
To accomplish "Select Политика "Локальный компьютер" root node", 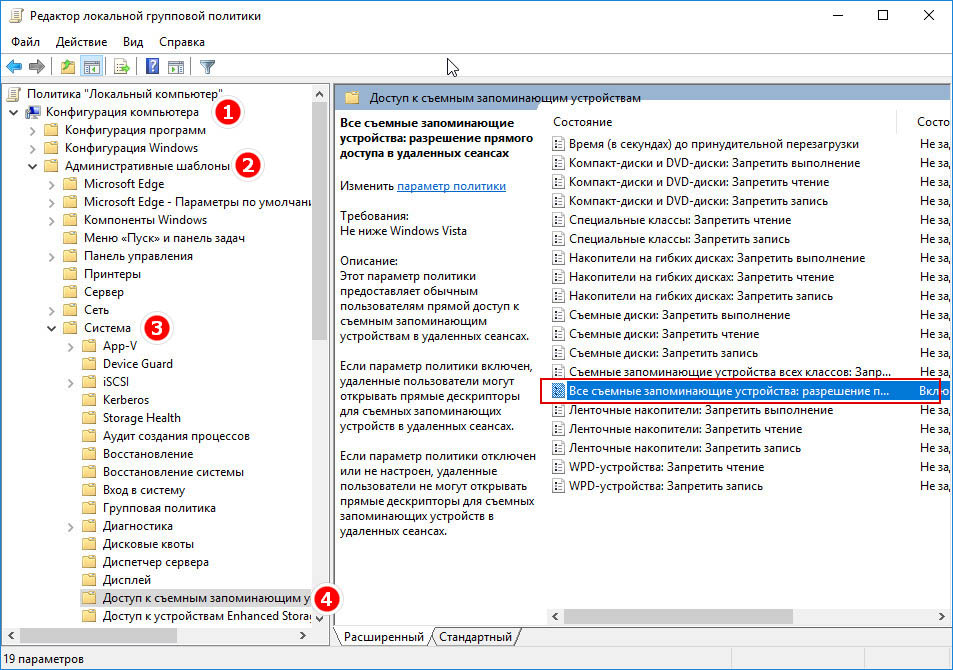I will click(125, 94).
